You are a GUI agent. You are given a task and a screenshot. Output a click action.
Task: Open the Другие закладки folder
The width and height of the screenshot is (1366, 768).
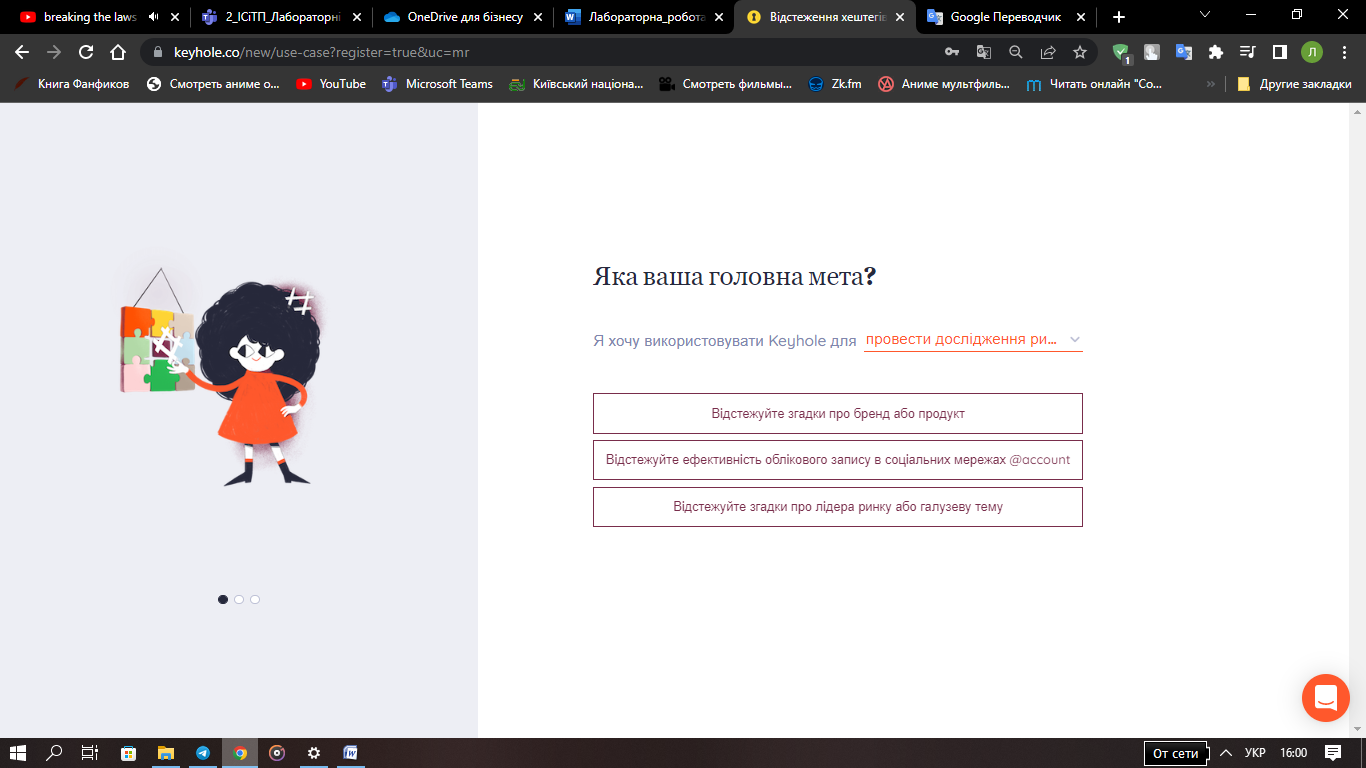coord(1295,84)
